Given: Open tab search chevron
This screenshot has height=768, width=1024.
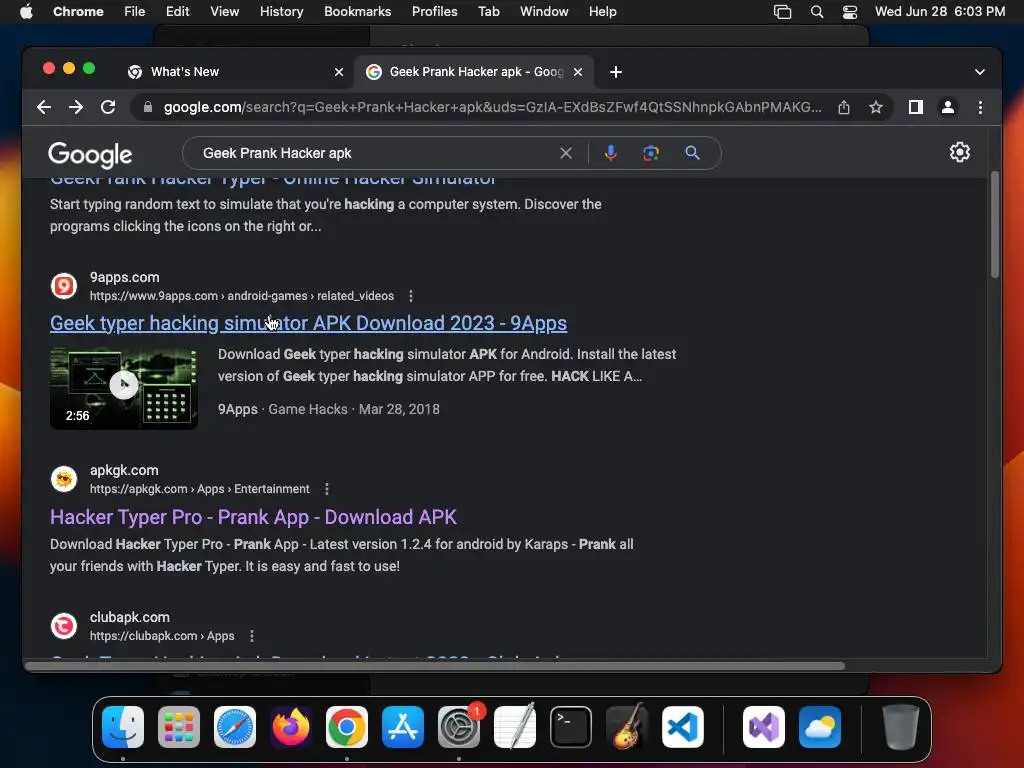Looking at the screenshot, I should [980, 72].
